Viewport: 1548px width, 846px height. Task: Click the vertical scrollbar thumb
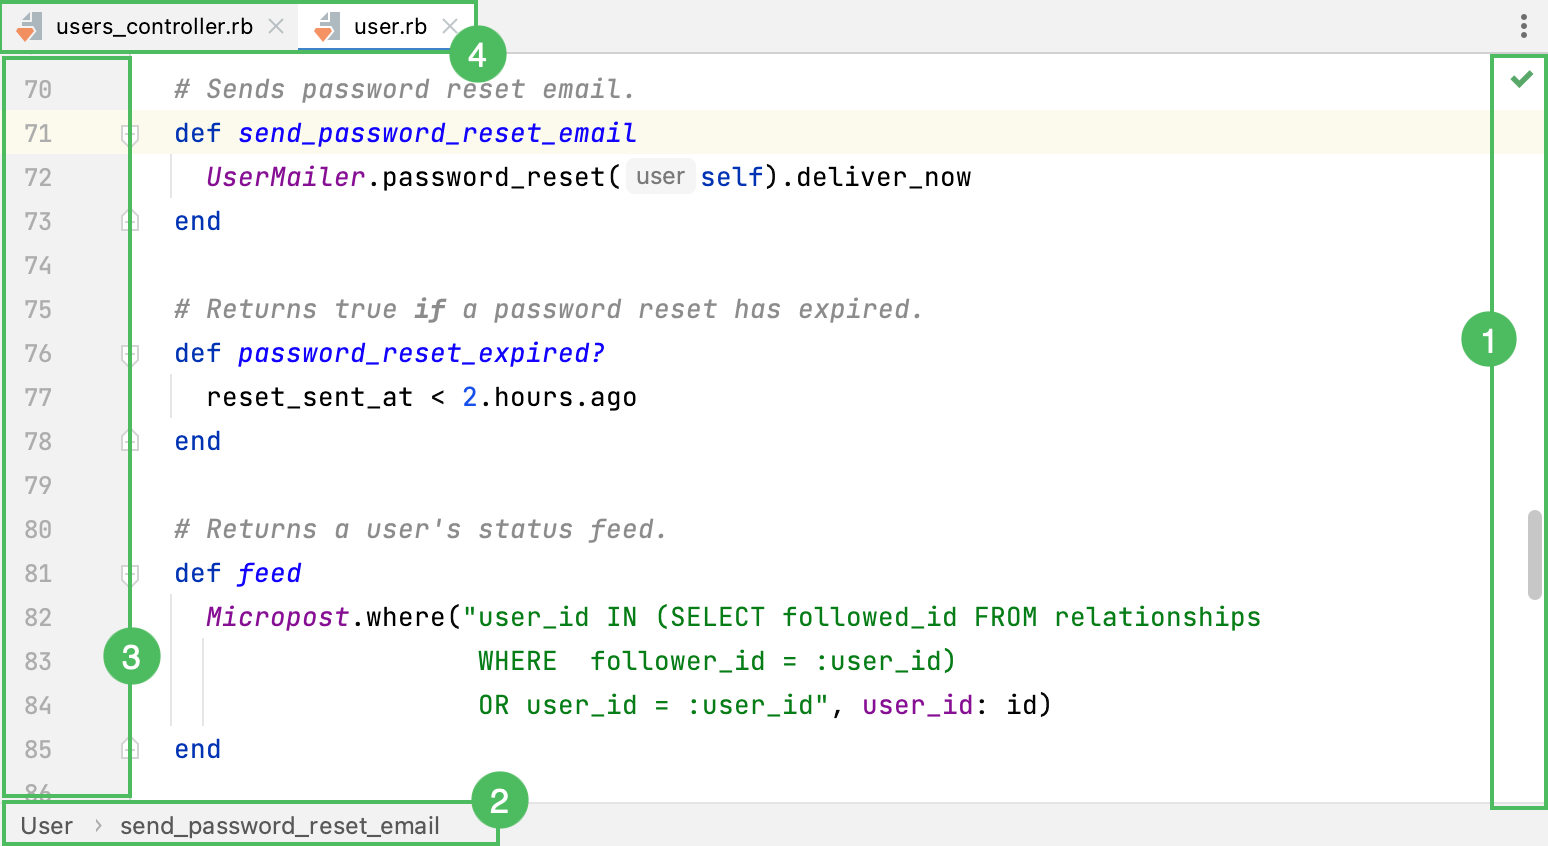1535,555
